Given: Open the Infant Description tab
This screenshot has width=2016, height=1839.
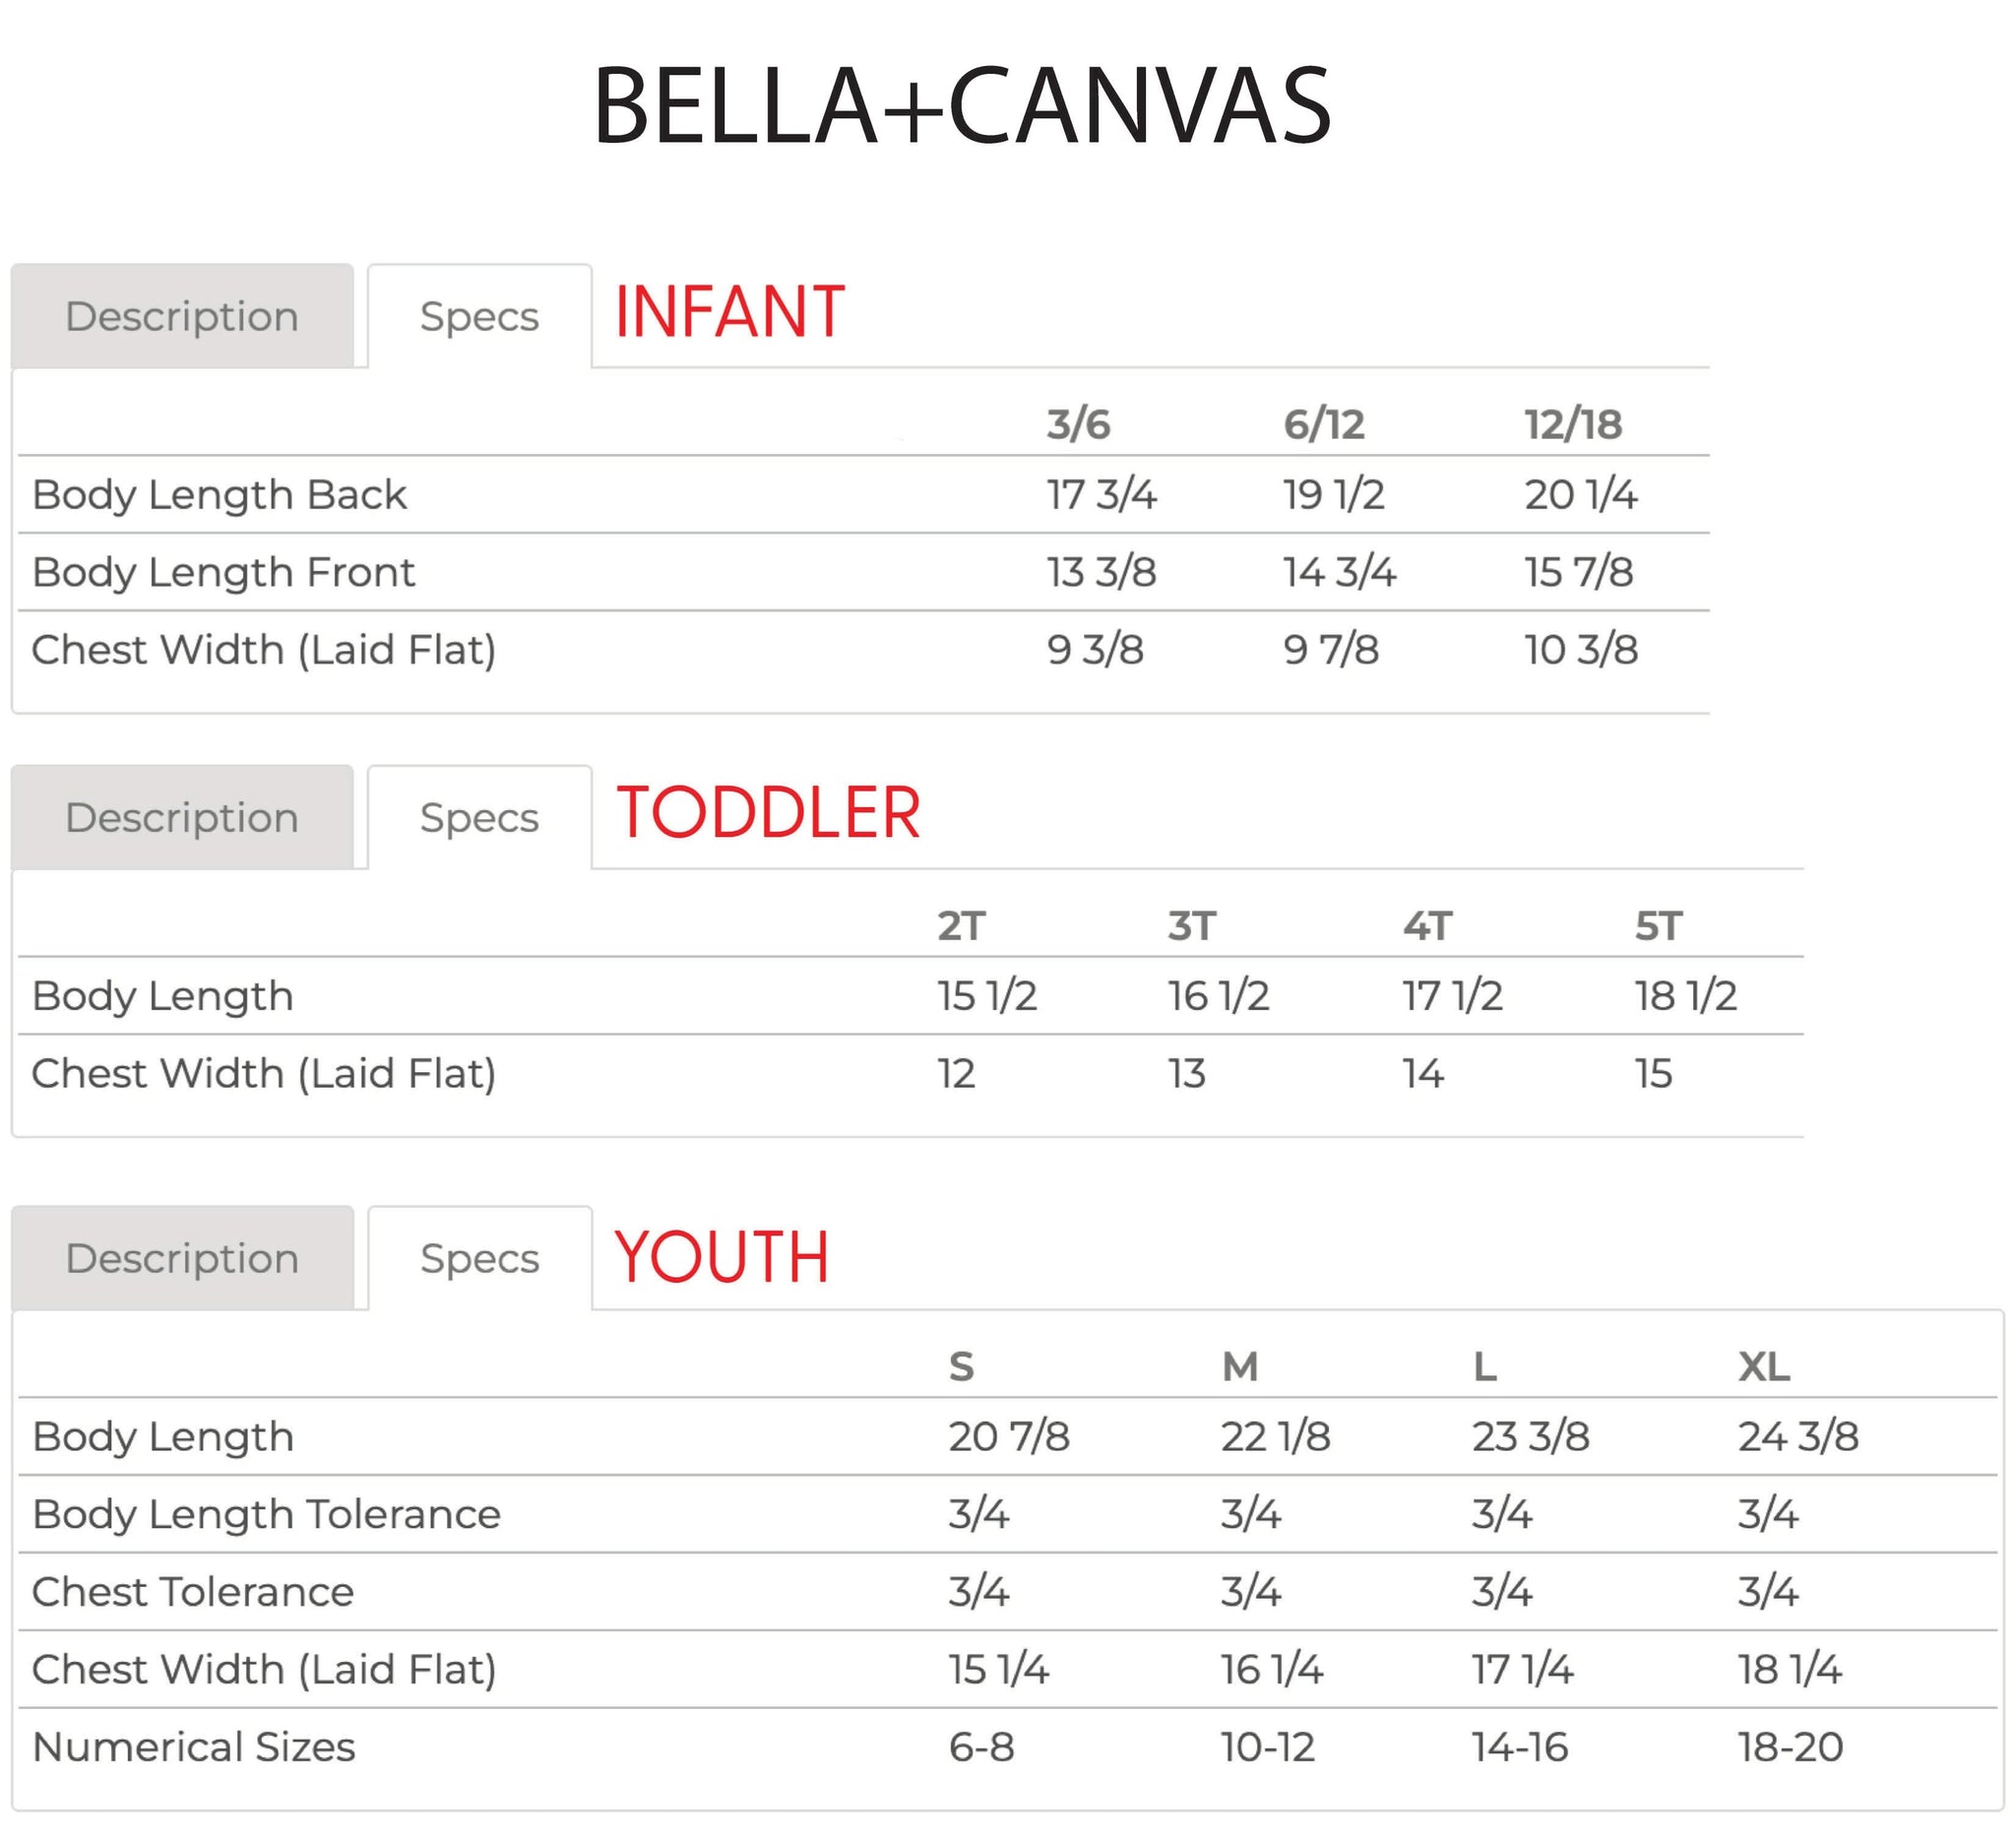Looking at the screenshot, I should coord(182,316).
